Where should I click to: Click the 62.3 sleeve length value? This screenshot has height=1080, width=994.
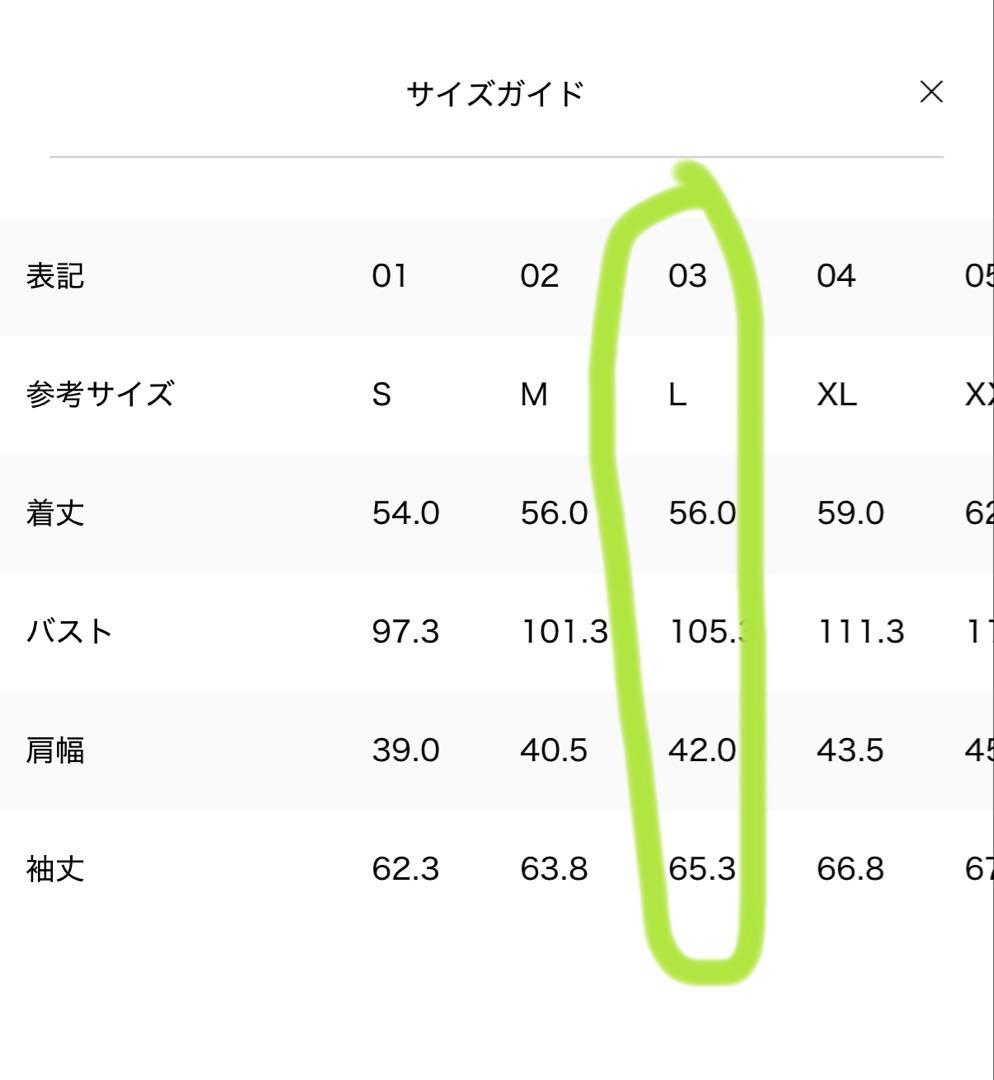[405, 869]
